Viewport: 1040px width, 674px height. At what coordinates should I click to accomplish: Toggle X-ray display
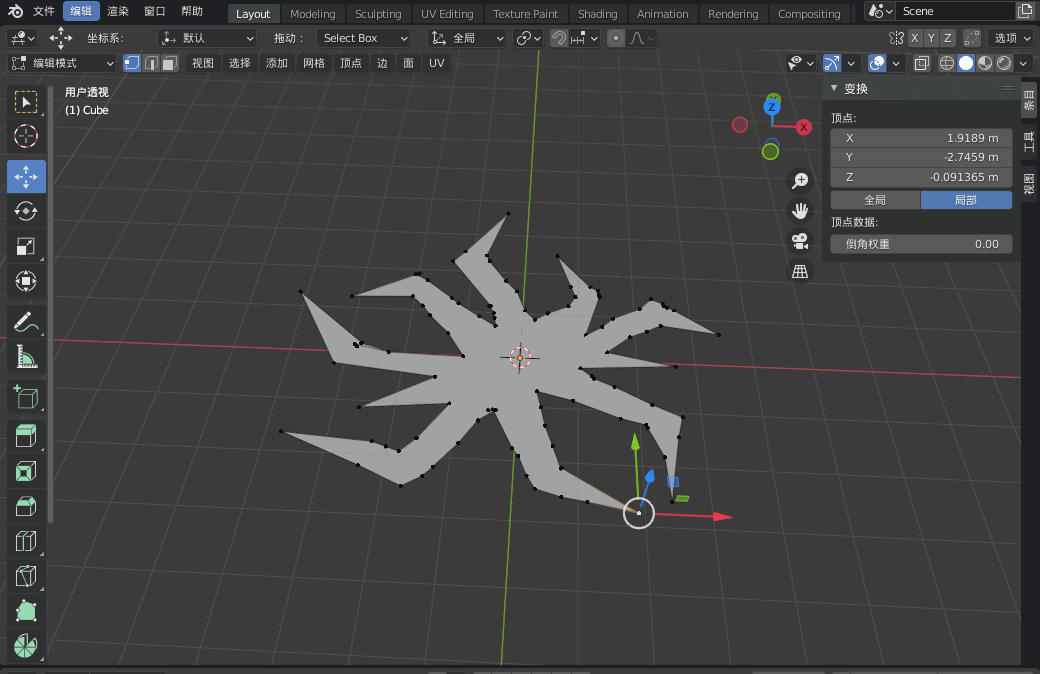[921, 63]
